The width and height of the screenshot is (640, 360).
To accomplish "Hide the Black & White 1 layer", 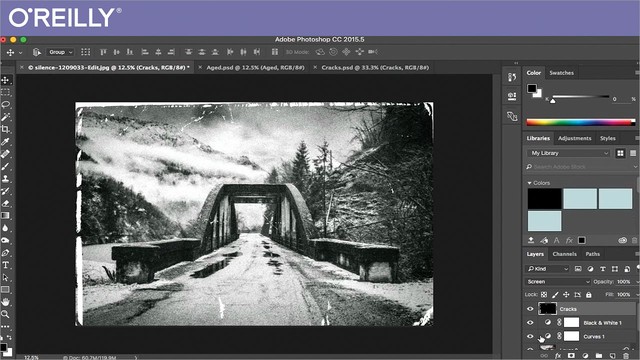I will point(530,323).
